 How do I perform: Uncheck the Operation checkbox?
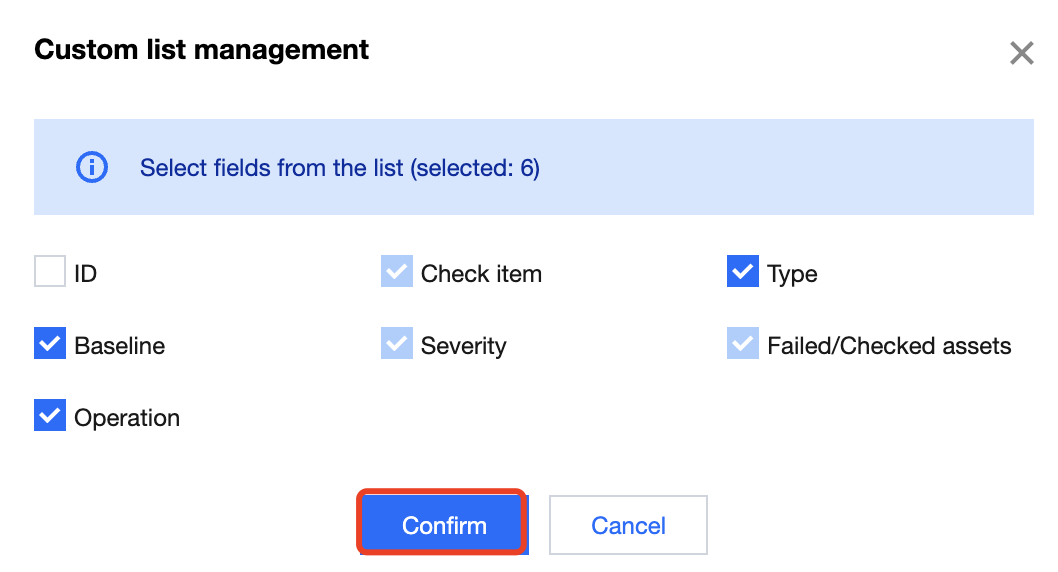tap(50, 416)
